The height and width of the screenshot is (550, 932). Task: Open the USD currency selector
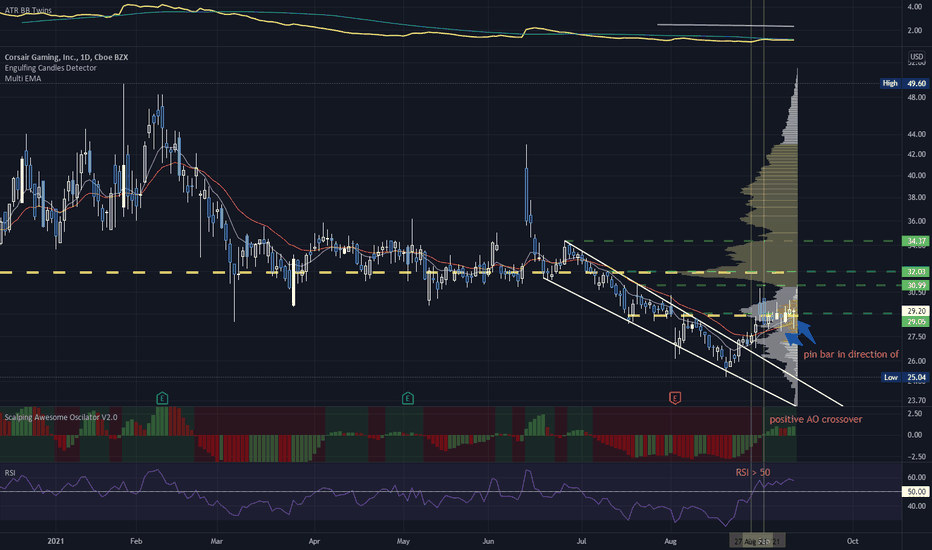click(917, 57)
